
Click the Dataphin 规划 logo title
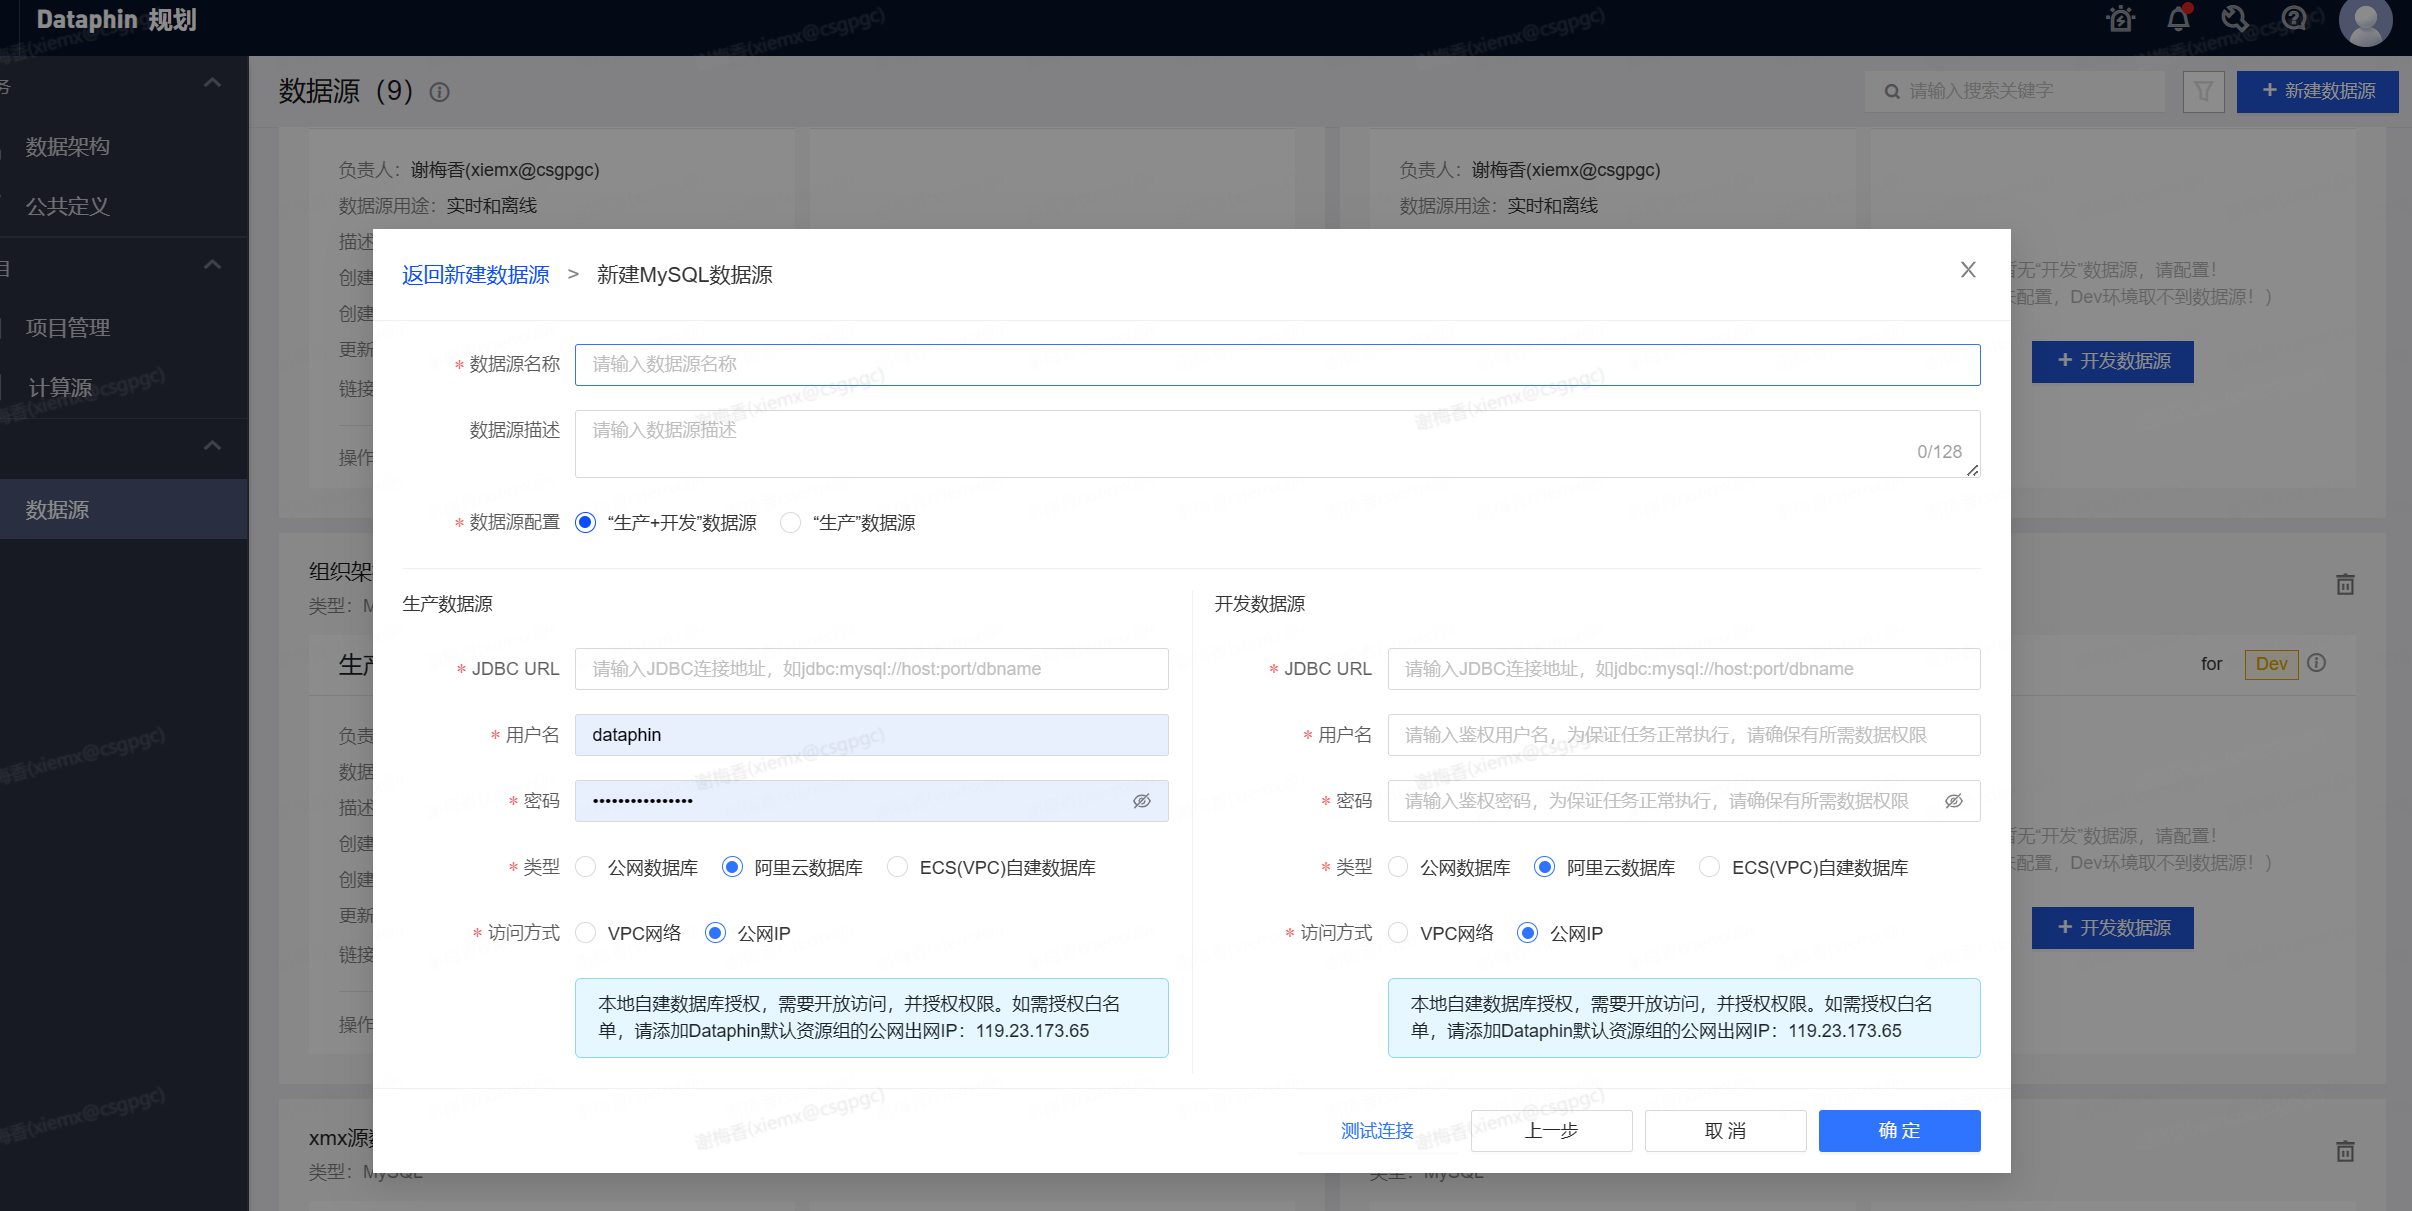[x=116, y=20]
